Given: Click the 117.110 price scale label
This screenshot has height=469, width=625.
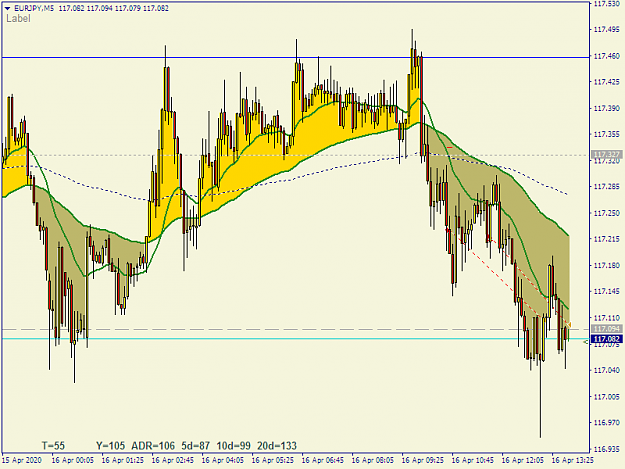Looking at the screenshot, I should tap(607, 318).
